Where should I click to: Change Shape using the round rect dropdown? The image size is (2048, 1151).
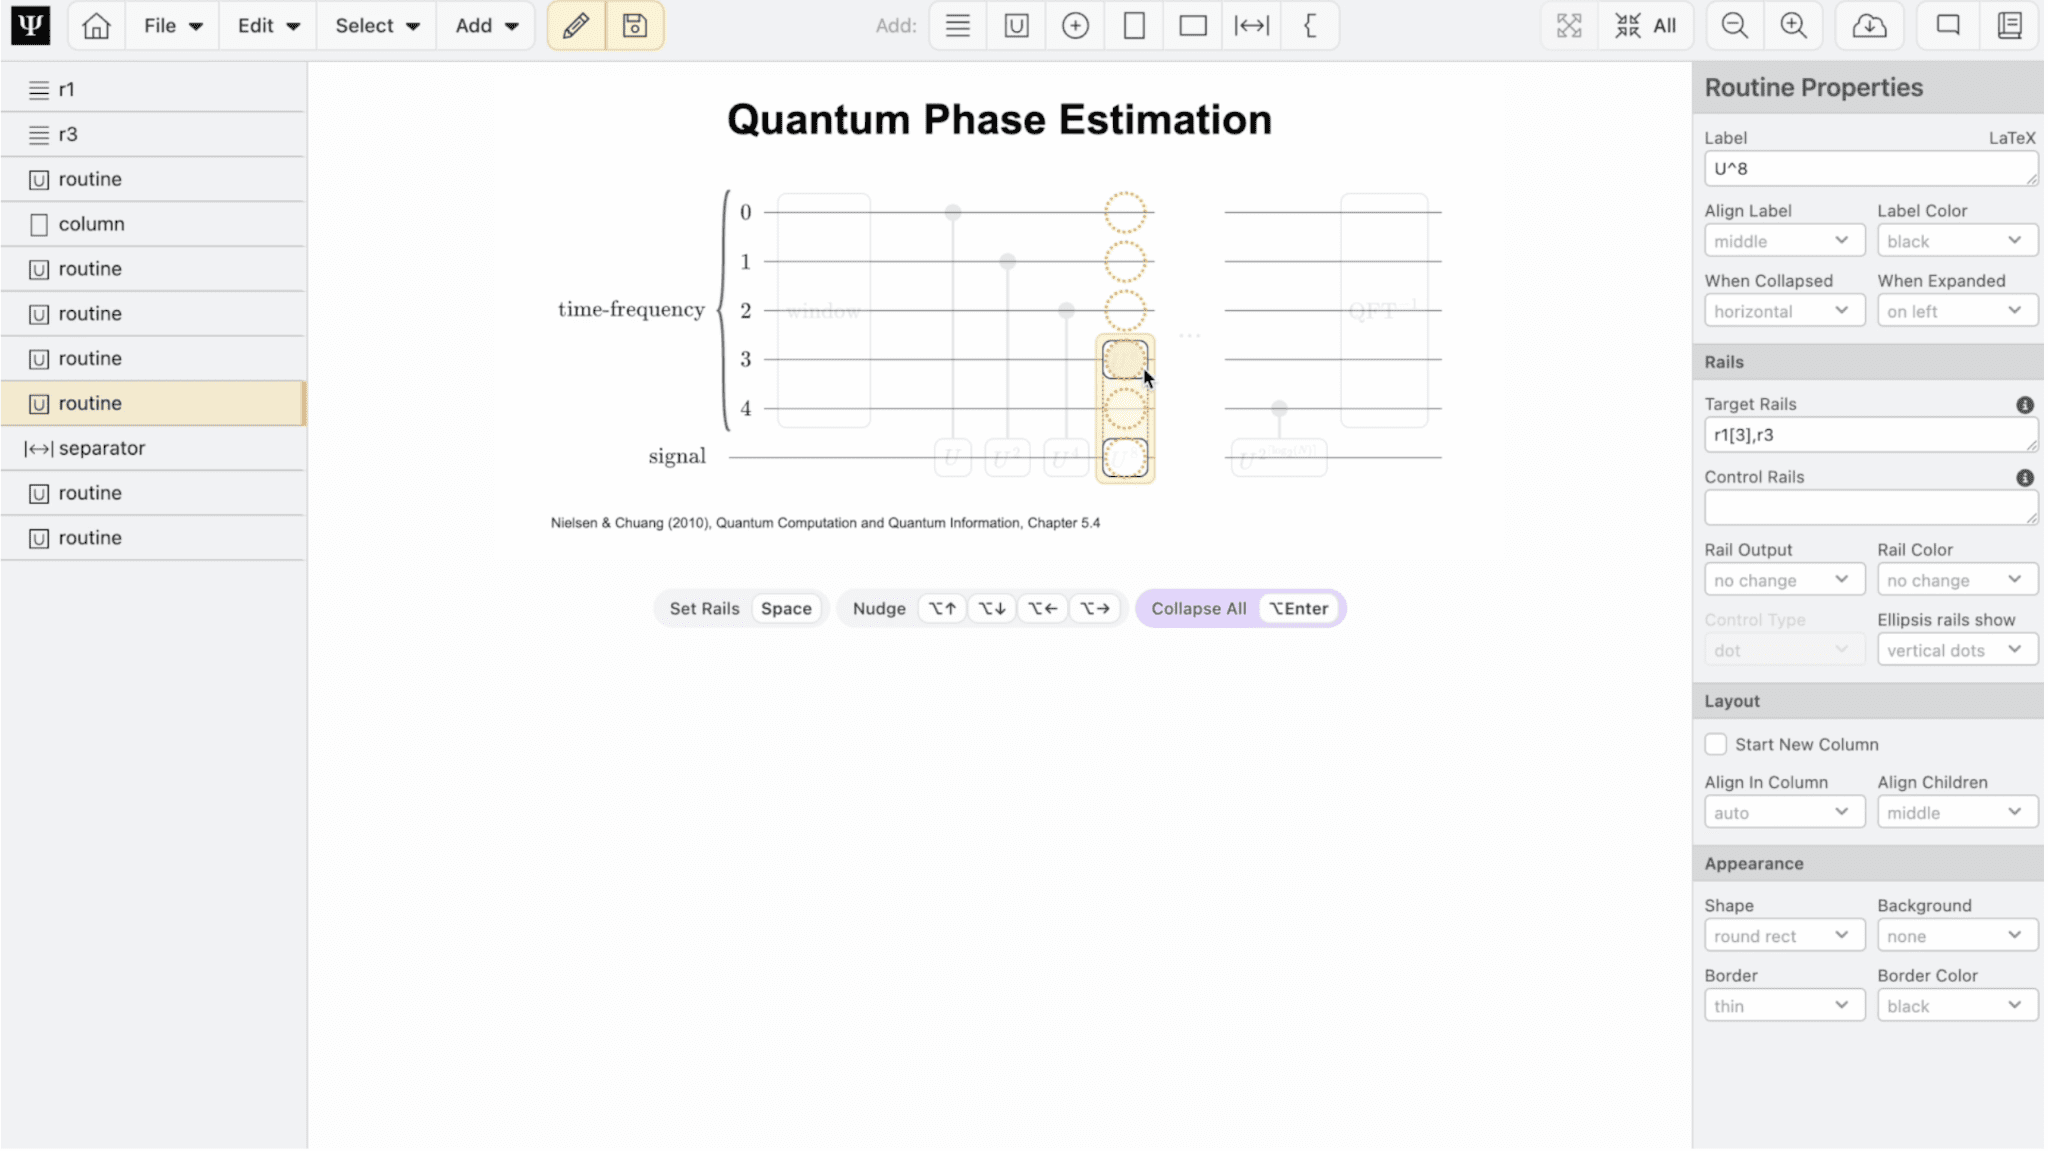pos(1783,935)
